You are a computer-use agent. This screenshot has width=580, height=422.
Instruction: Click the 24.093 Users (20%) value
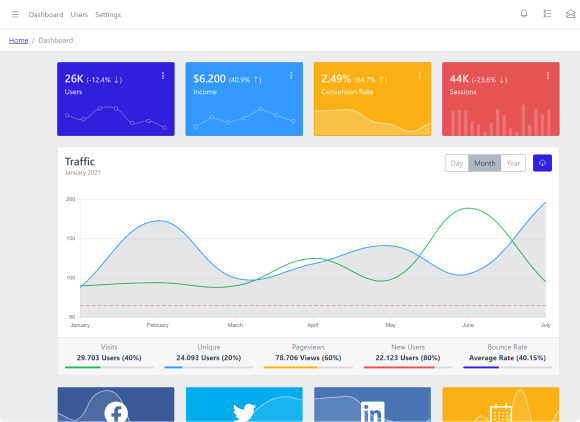[x=209, y=358]
